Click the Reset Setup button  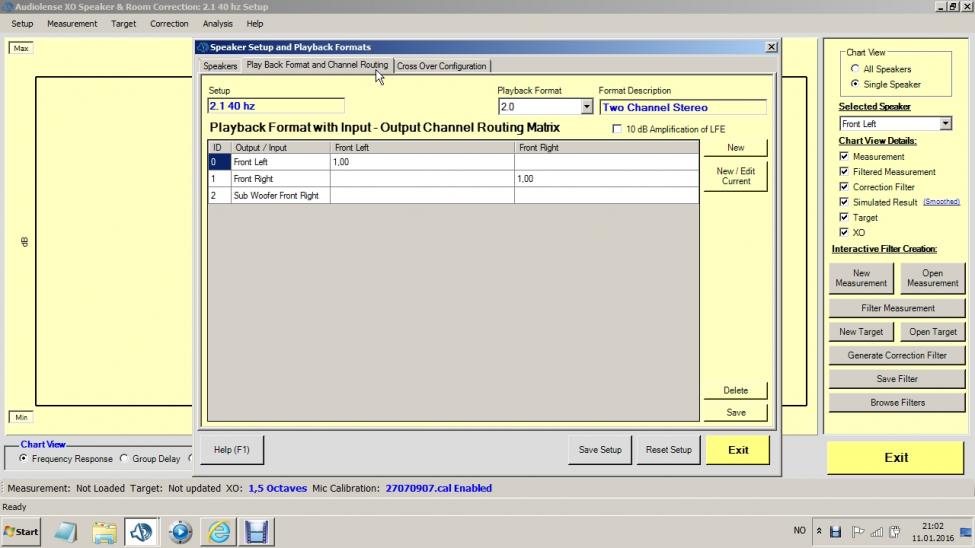click(668, 449)
